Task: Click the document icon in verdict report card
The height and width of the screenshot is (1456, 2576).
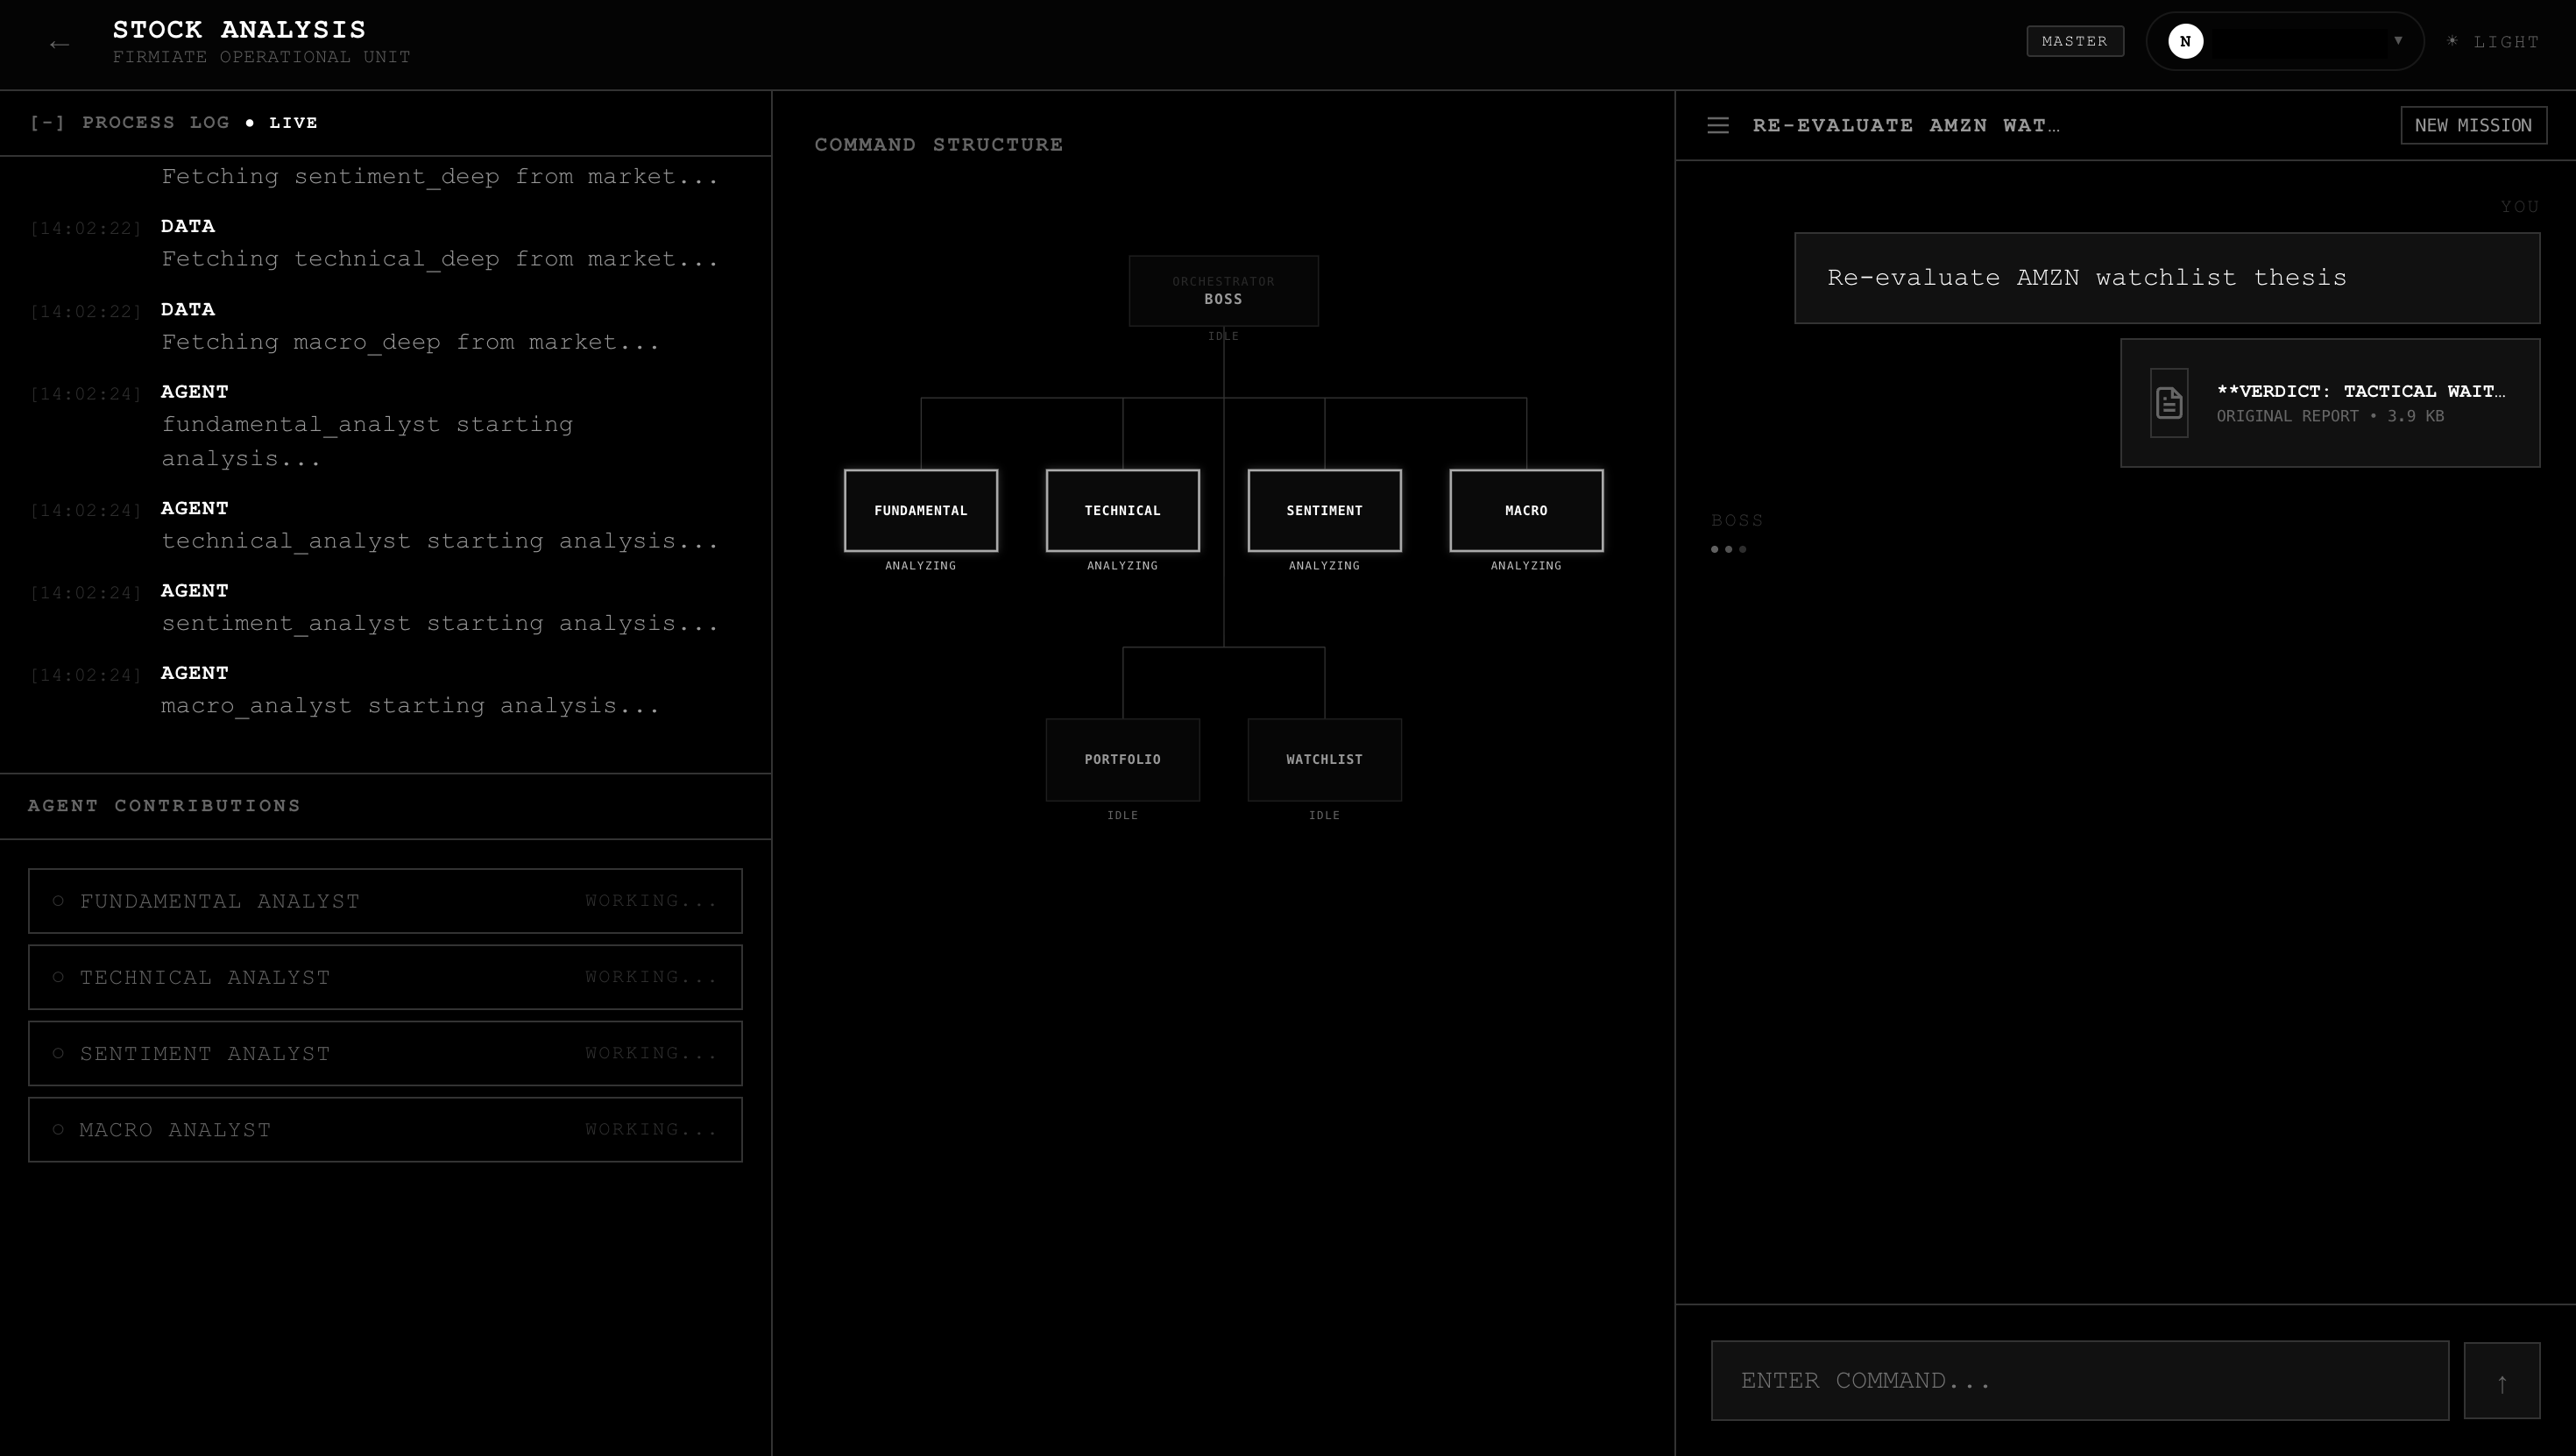Action: 2169,403
